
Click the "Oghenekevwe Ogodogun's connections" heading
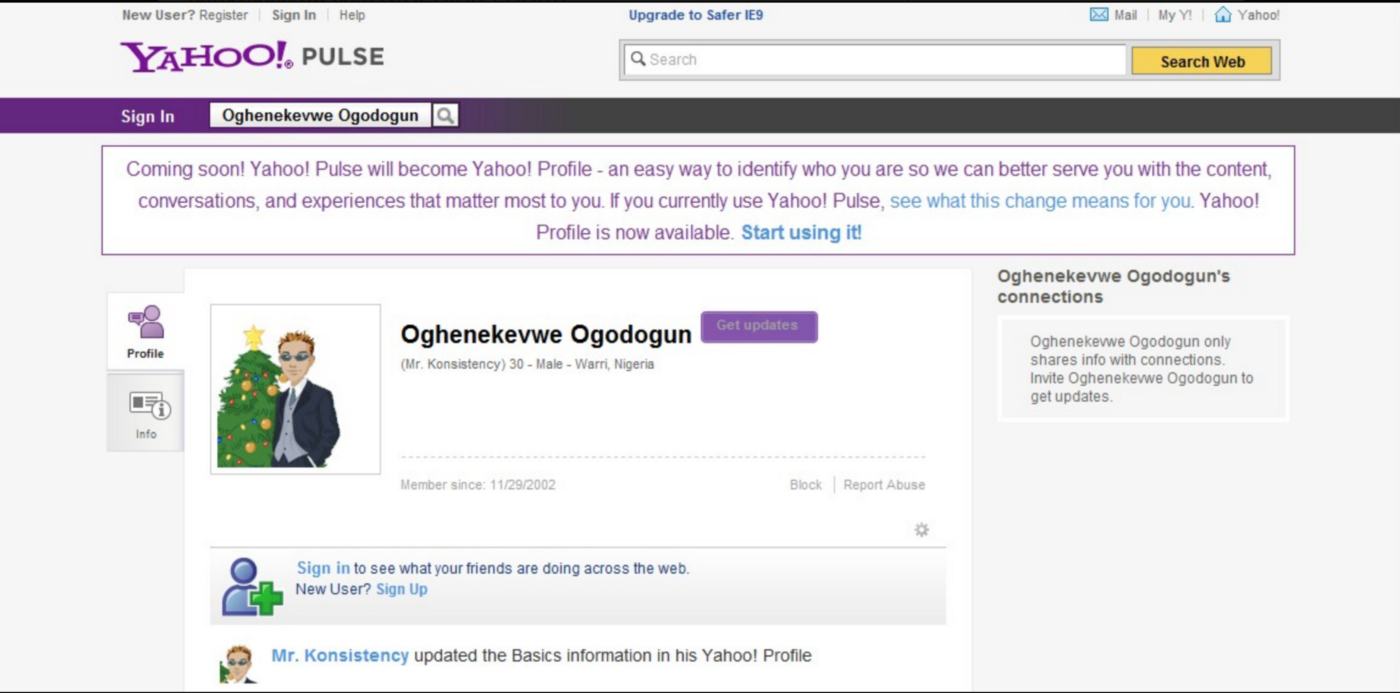coord(1114,286)
